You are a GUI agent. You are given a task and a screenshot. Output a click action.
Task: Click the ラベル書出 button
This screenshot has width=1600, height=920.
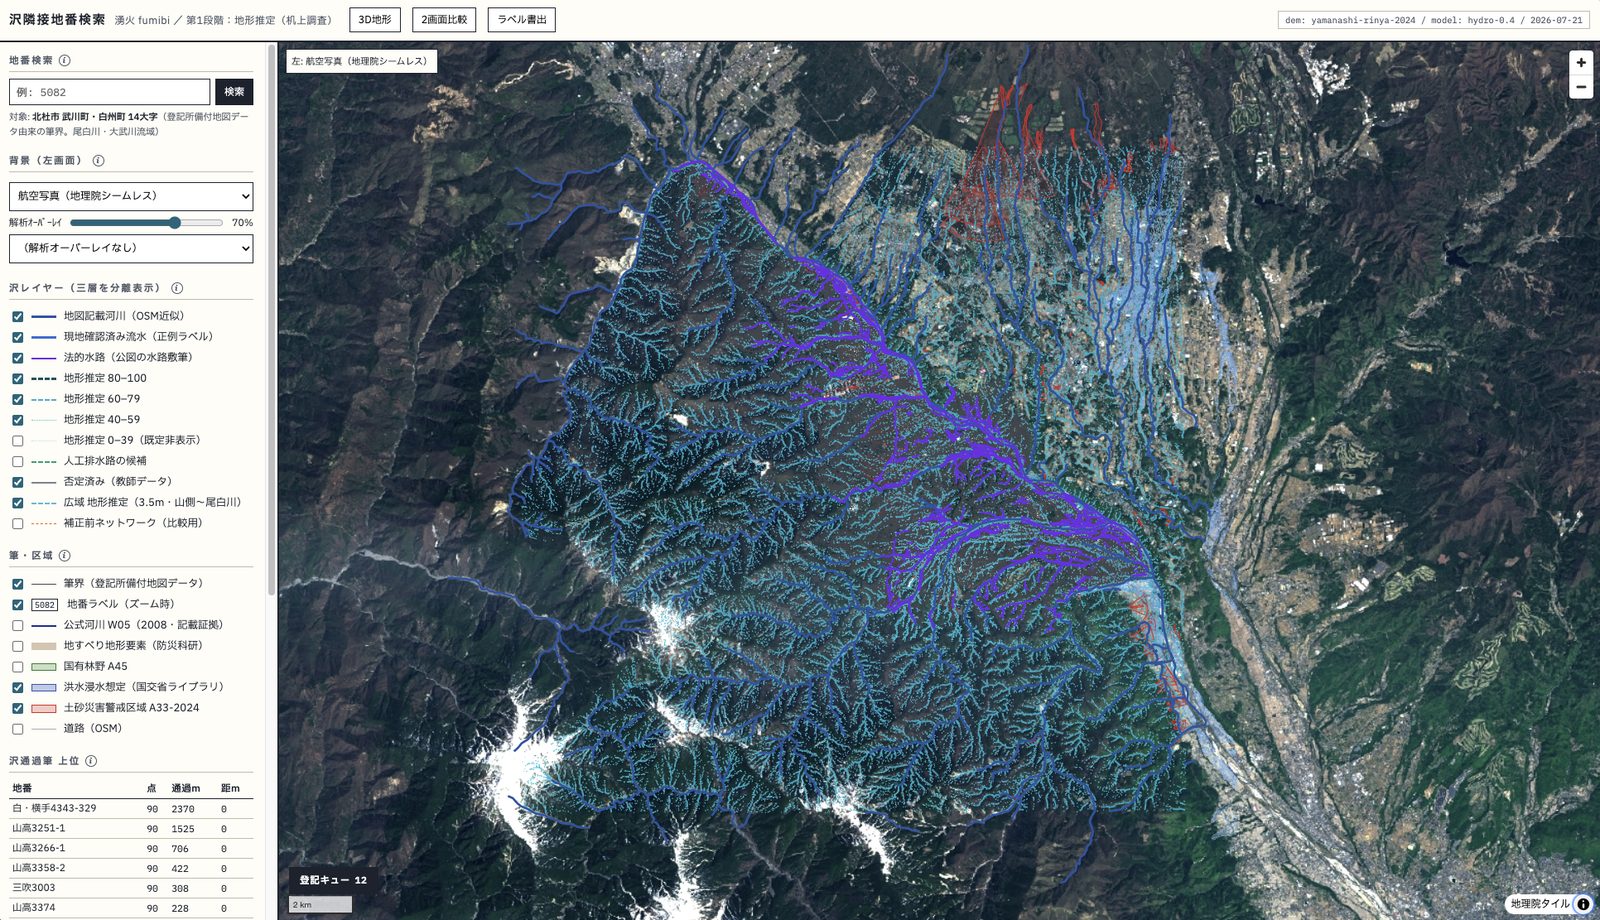[x=522, y=20]
